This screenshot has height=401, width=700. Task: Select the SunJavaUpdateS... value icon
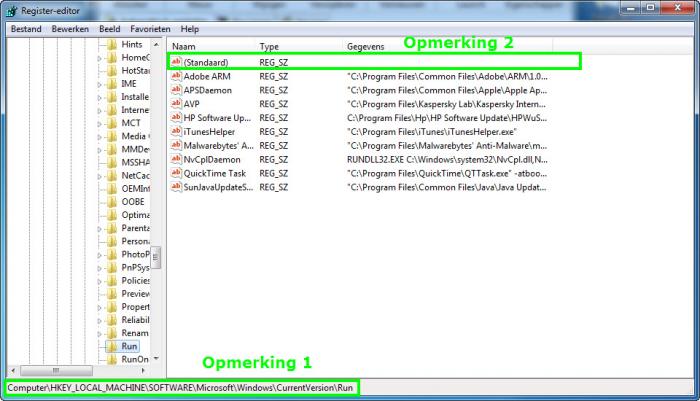click(x=176, y=187)
